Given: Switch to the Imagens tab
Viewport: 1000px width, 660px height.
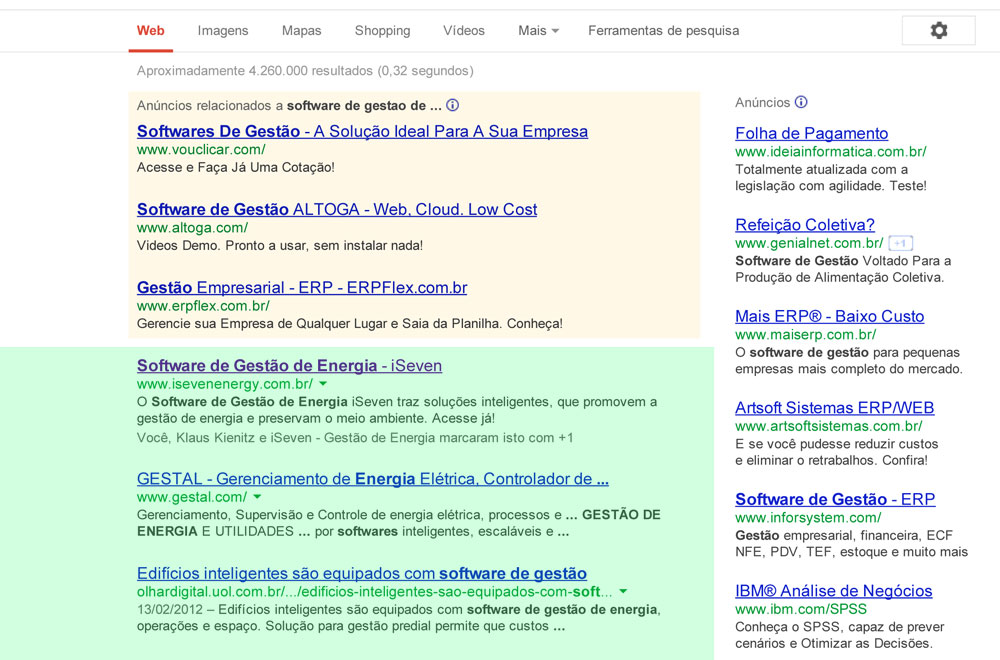Looking at the screenshot, I should pyautogui.click(x=223, y=31).
